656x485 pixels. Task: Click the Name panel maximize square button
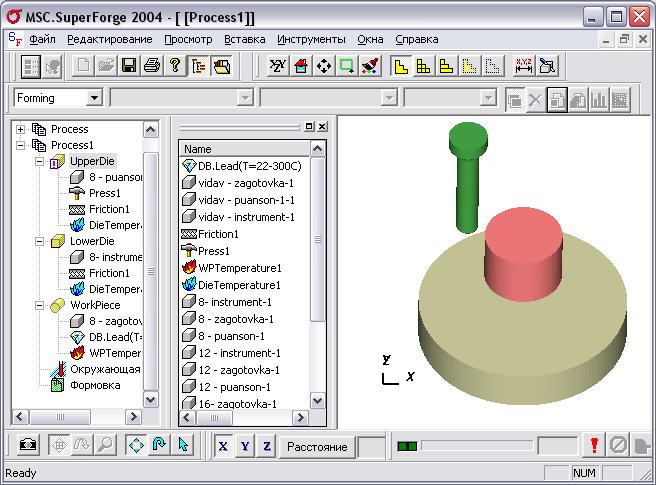tap(309, 126)
